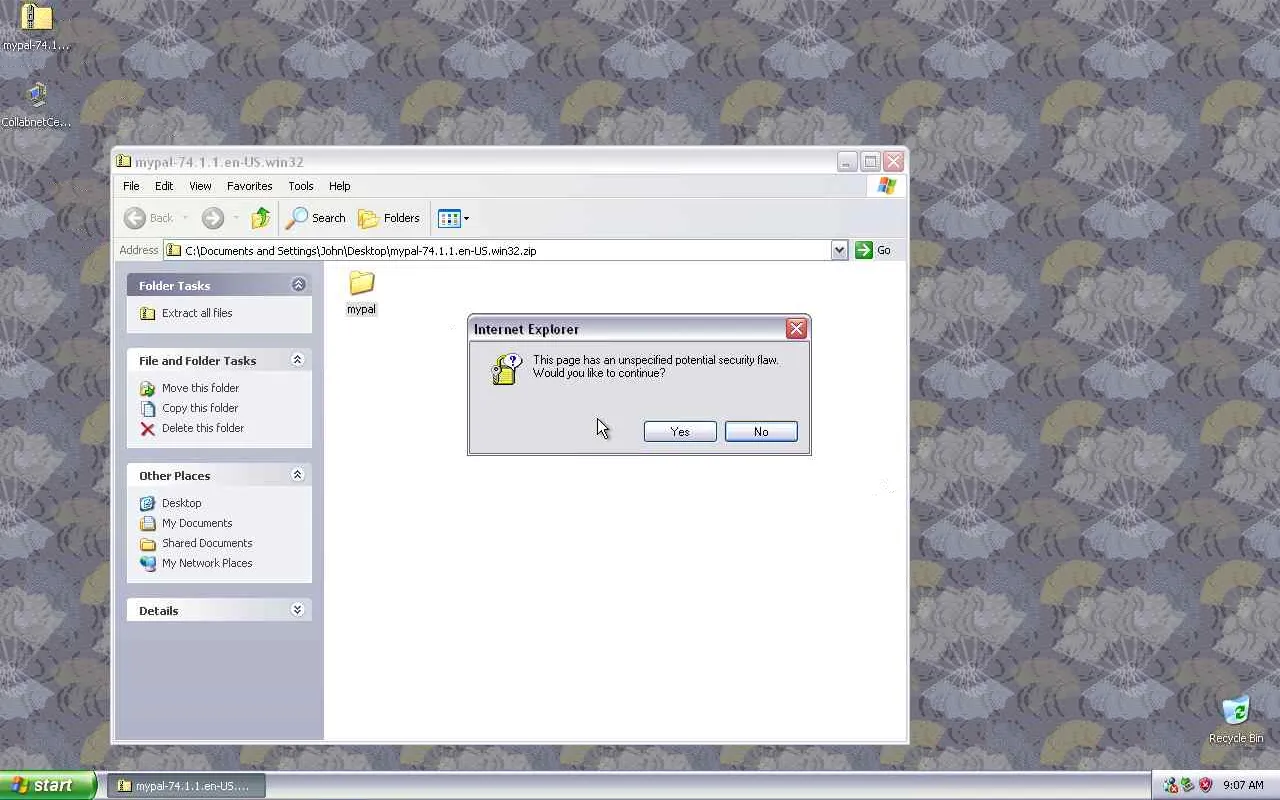The height and width of the screenshot is (800, 1280).
Task: Click the first system tray network icon
Action: [x=1170, y=786]
